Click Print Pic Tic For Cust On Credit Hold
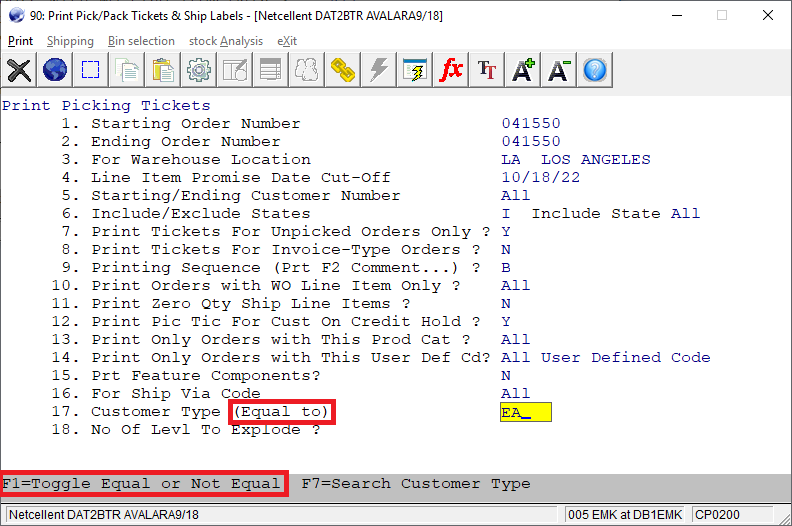Image resolution: width=792 pixels, height=526 pixels. pyautogui.click(x=285, y=322)
